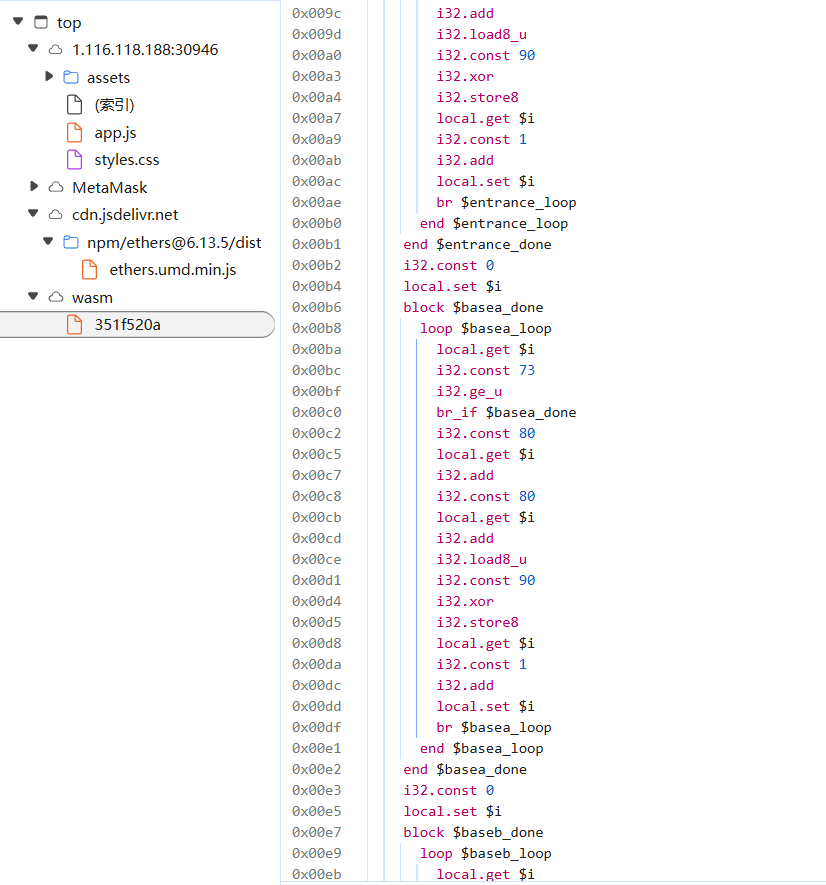Click the cdn.jsdelivr.net cloud icon
The width and height of the screenshot is (826, 885).
(55, 214)
